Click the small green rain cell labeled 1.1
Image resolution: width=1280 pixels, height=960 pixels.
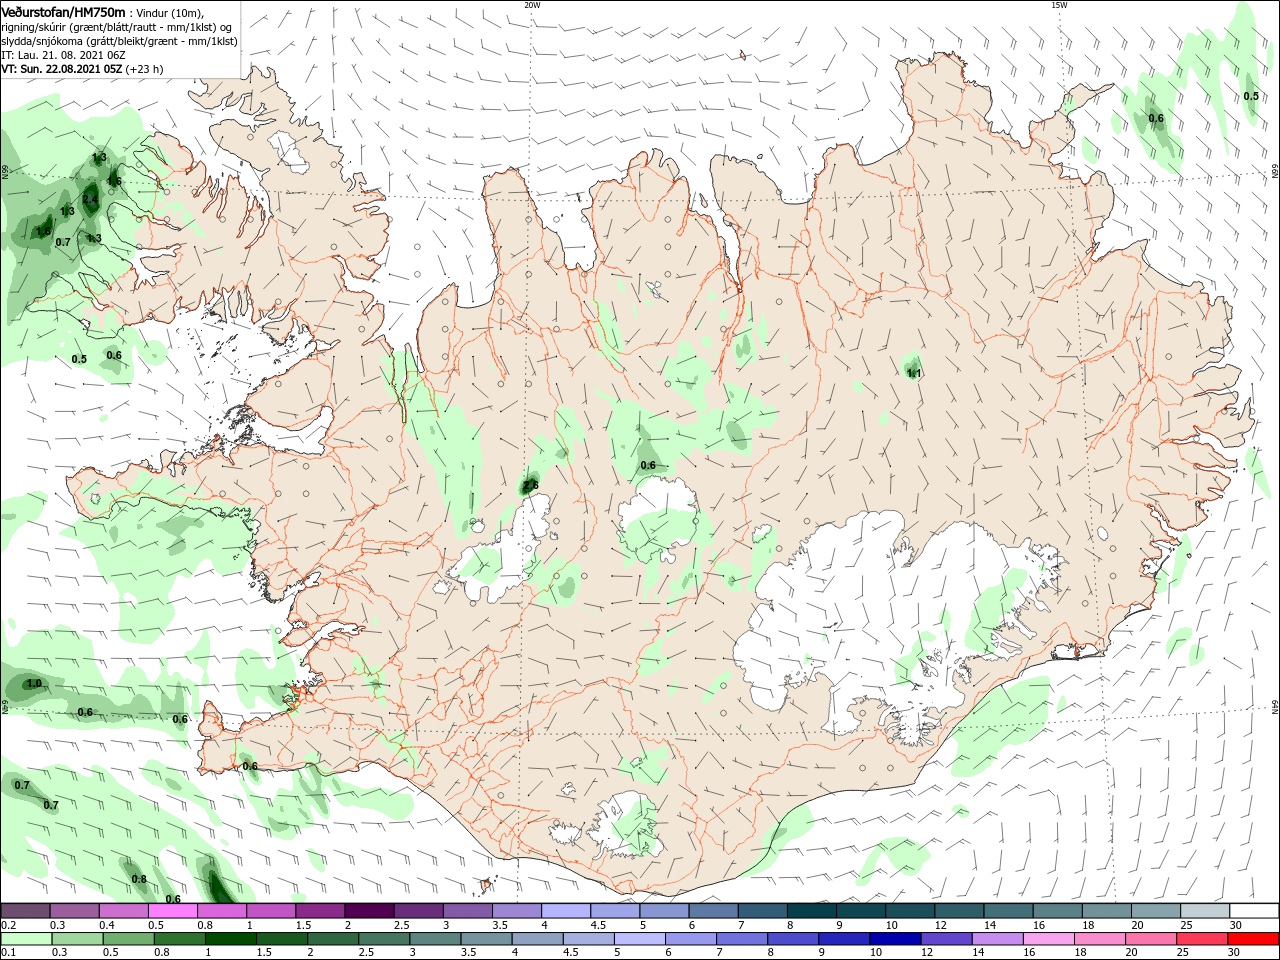click(x=911, y=366)
